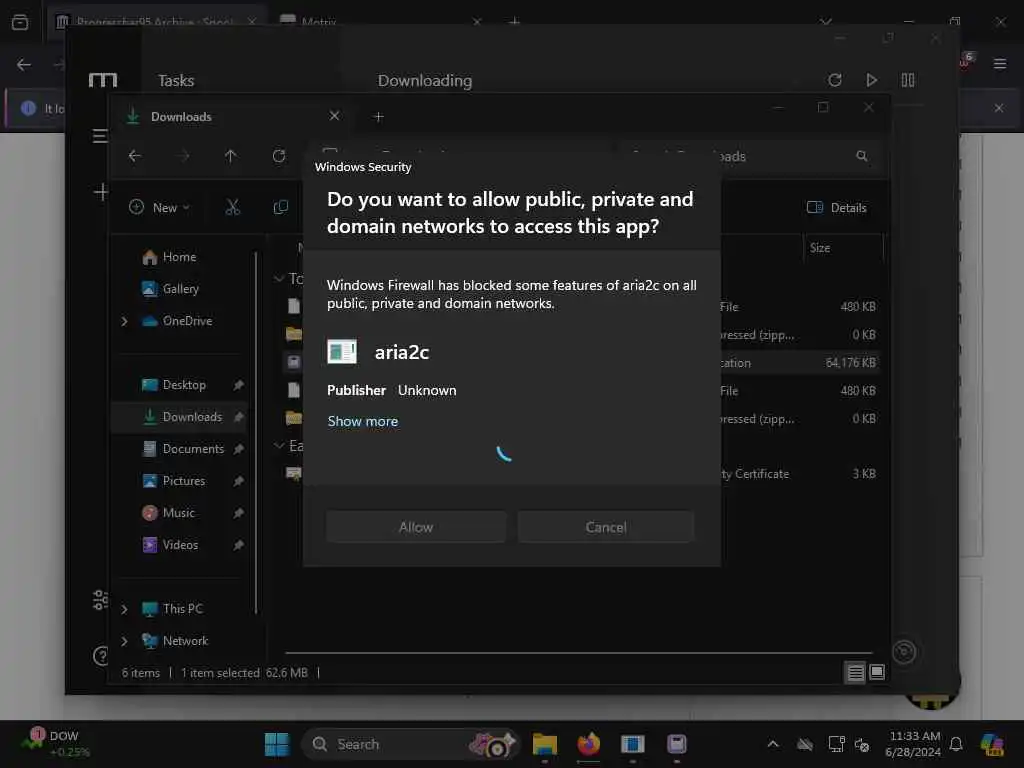Click the Copy icon in Explorer toolbar

tap(281, 208)
